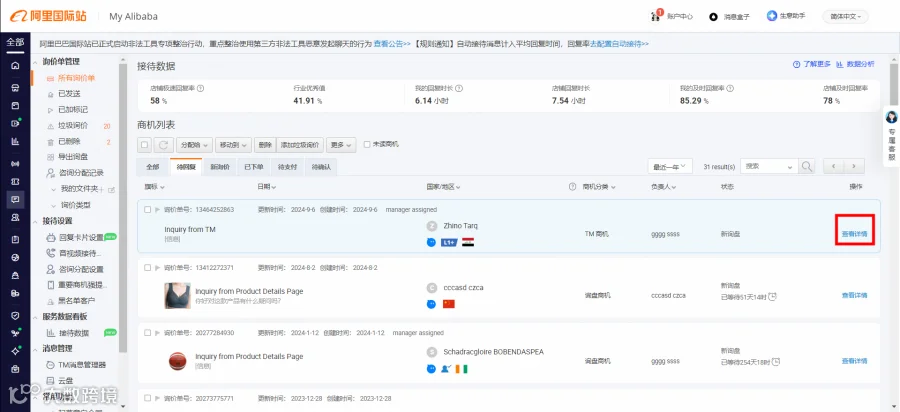
Task: Enable the 未读商机 unread checkbox
Action: [x=367, y=145]
